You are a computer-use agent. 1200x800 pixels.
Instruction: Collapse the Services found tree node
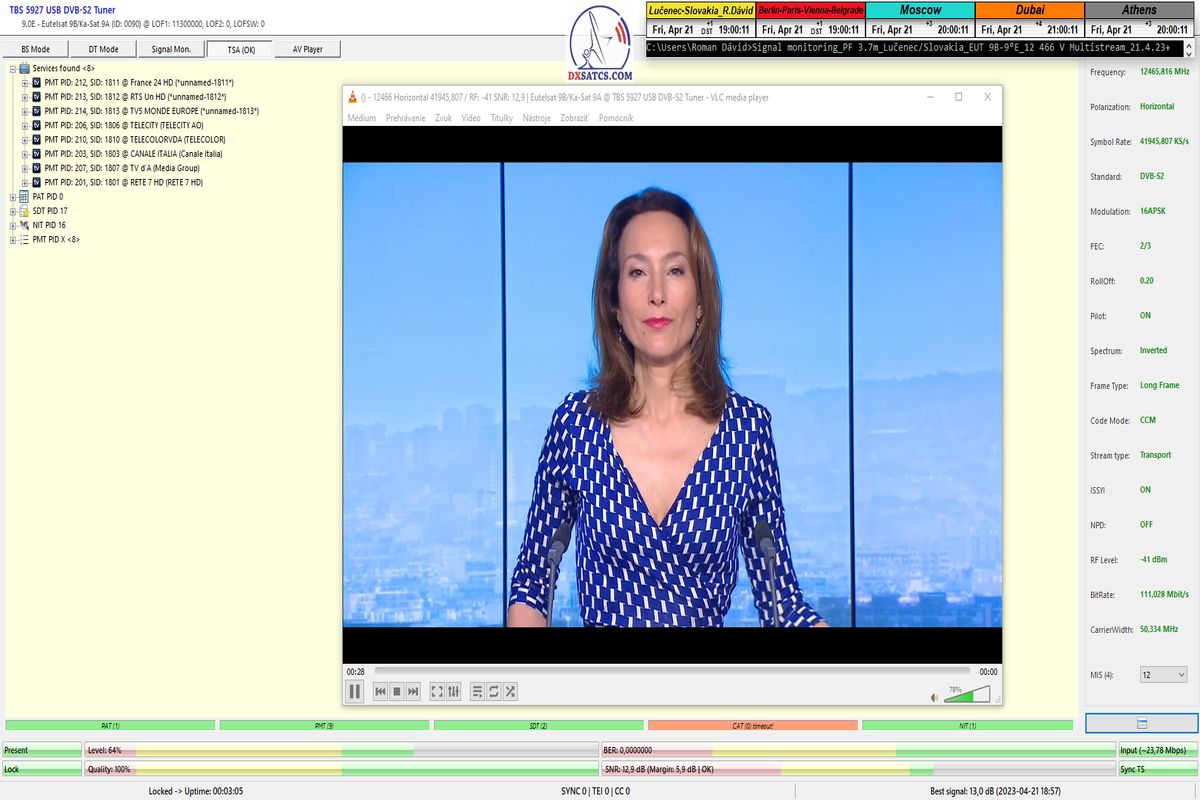pyautogui.click(x=14, y=68)
